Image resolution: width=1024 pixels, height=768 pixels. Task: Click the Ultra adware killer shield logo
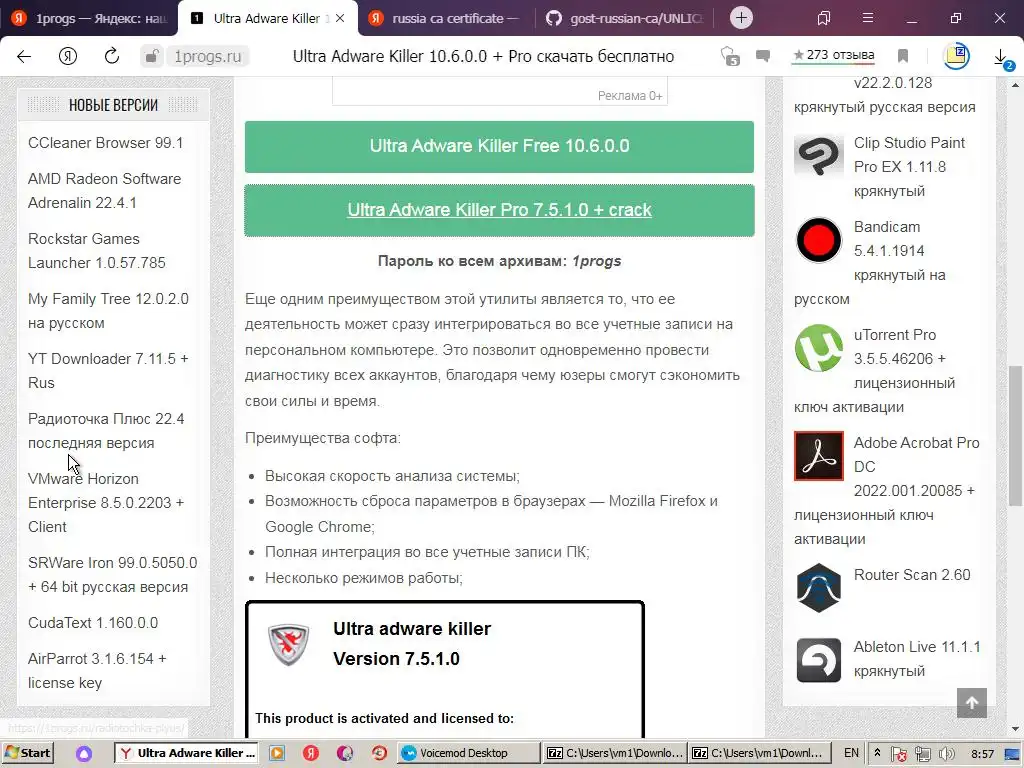[x=289, y=645]
